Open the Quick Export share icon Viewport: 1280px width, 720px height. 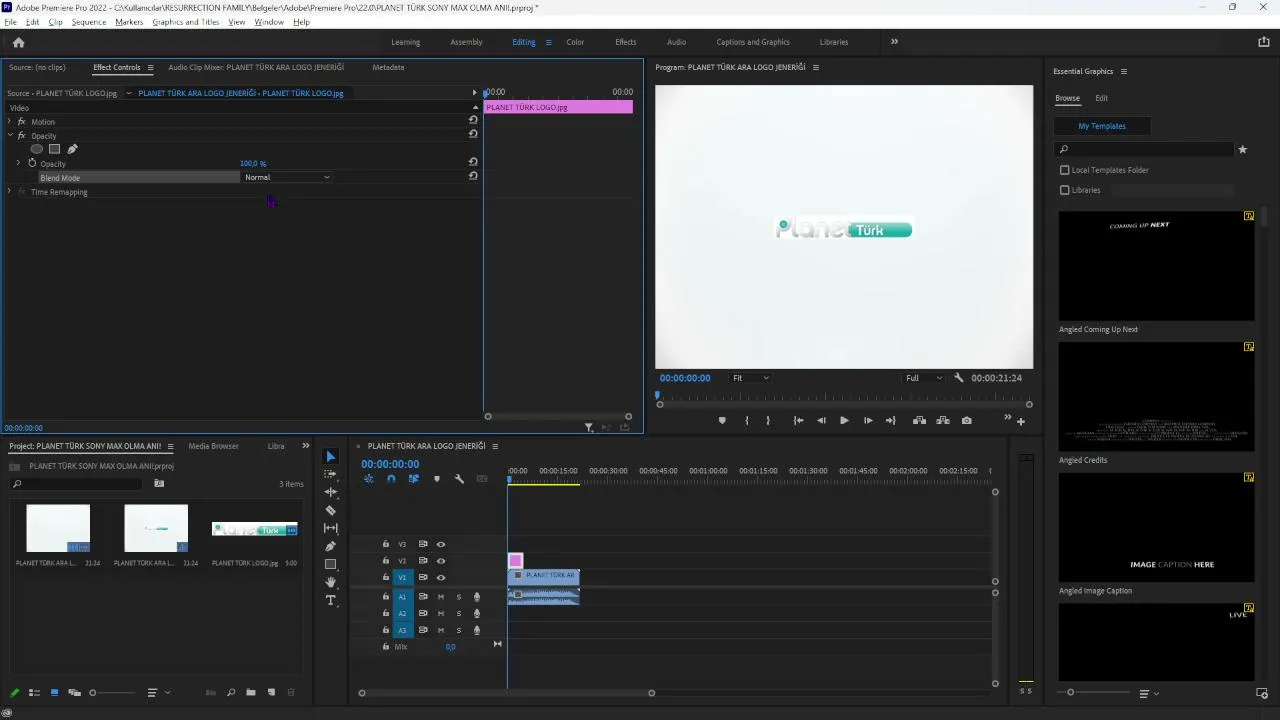pos(1263,42)
